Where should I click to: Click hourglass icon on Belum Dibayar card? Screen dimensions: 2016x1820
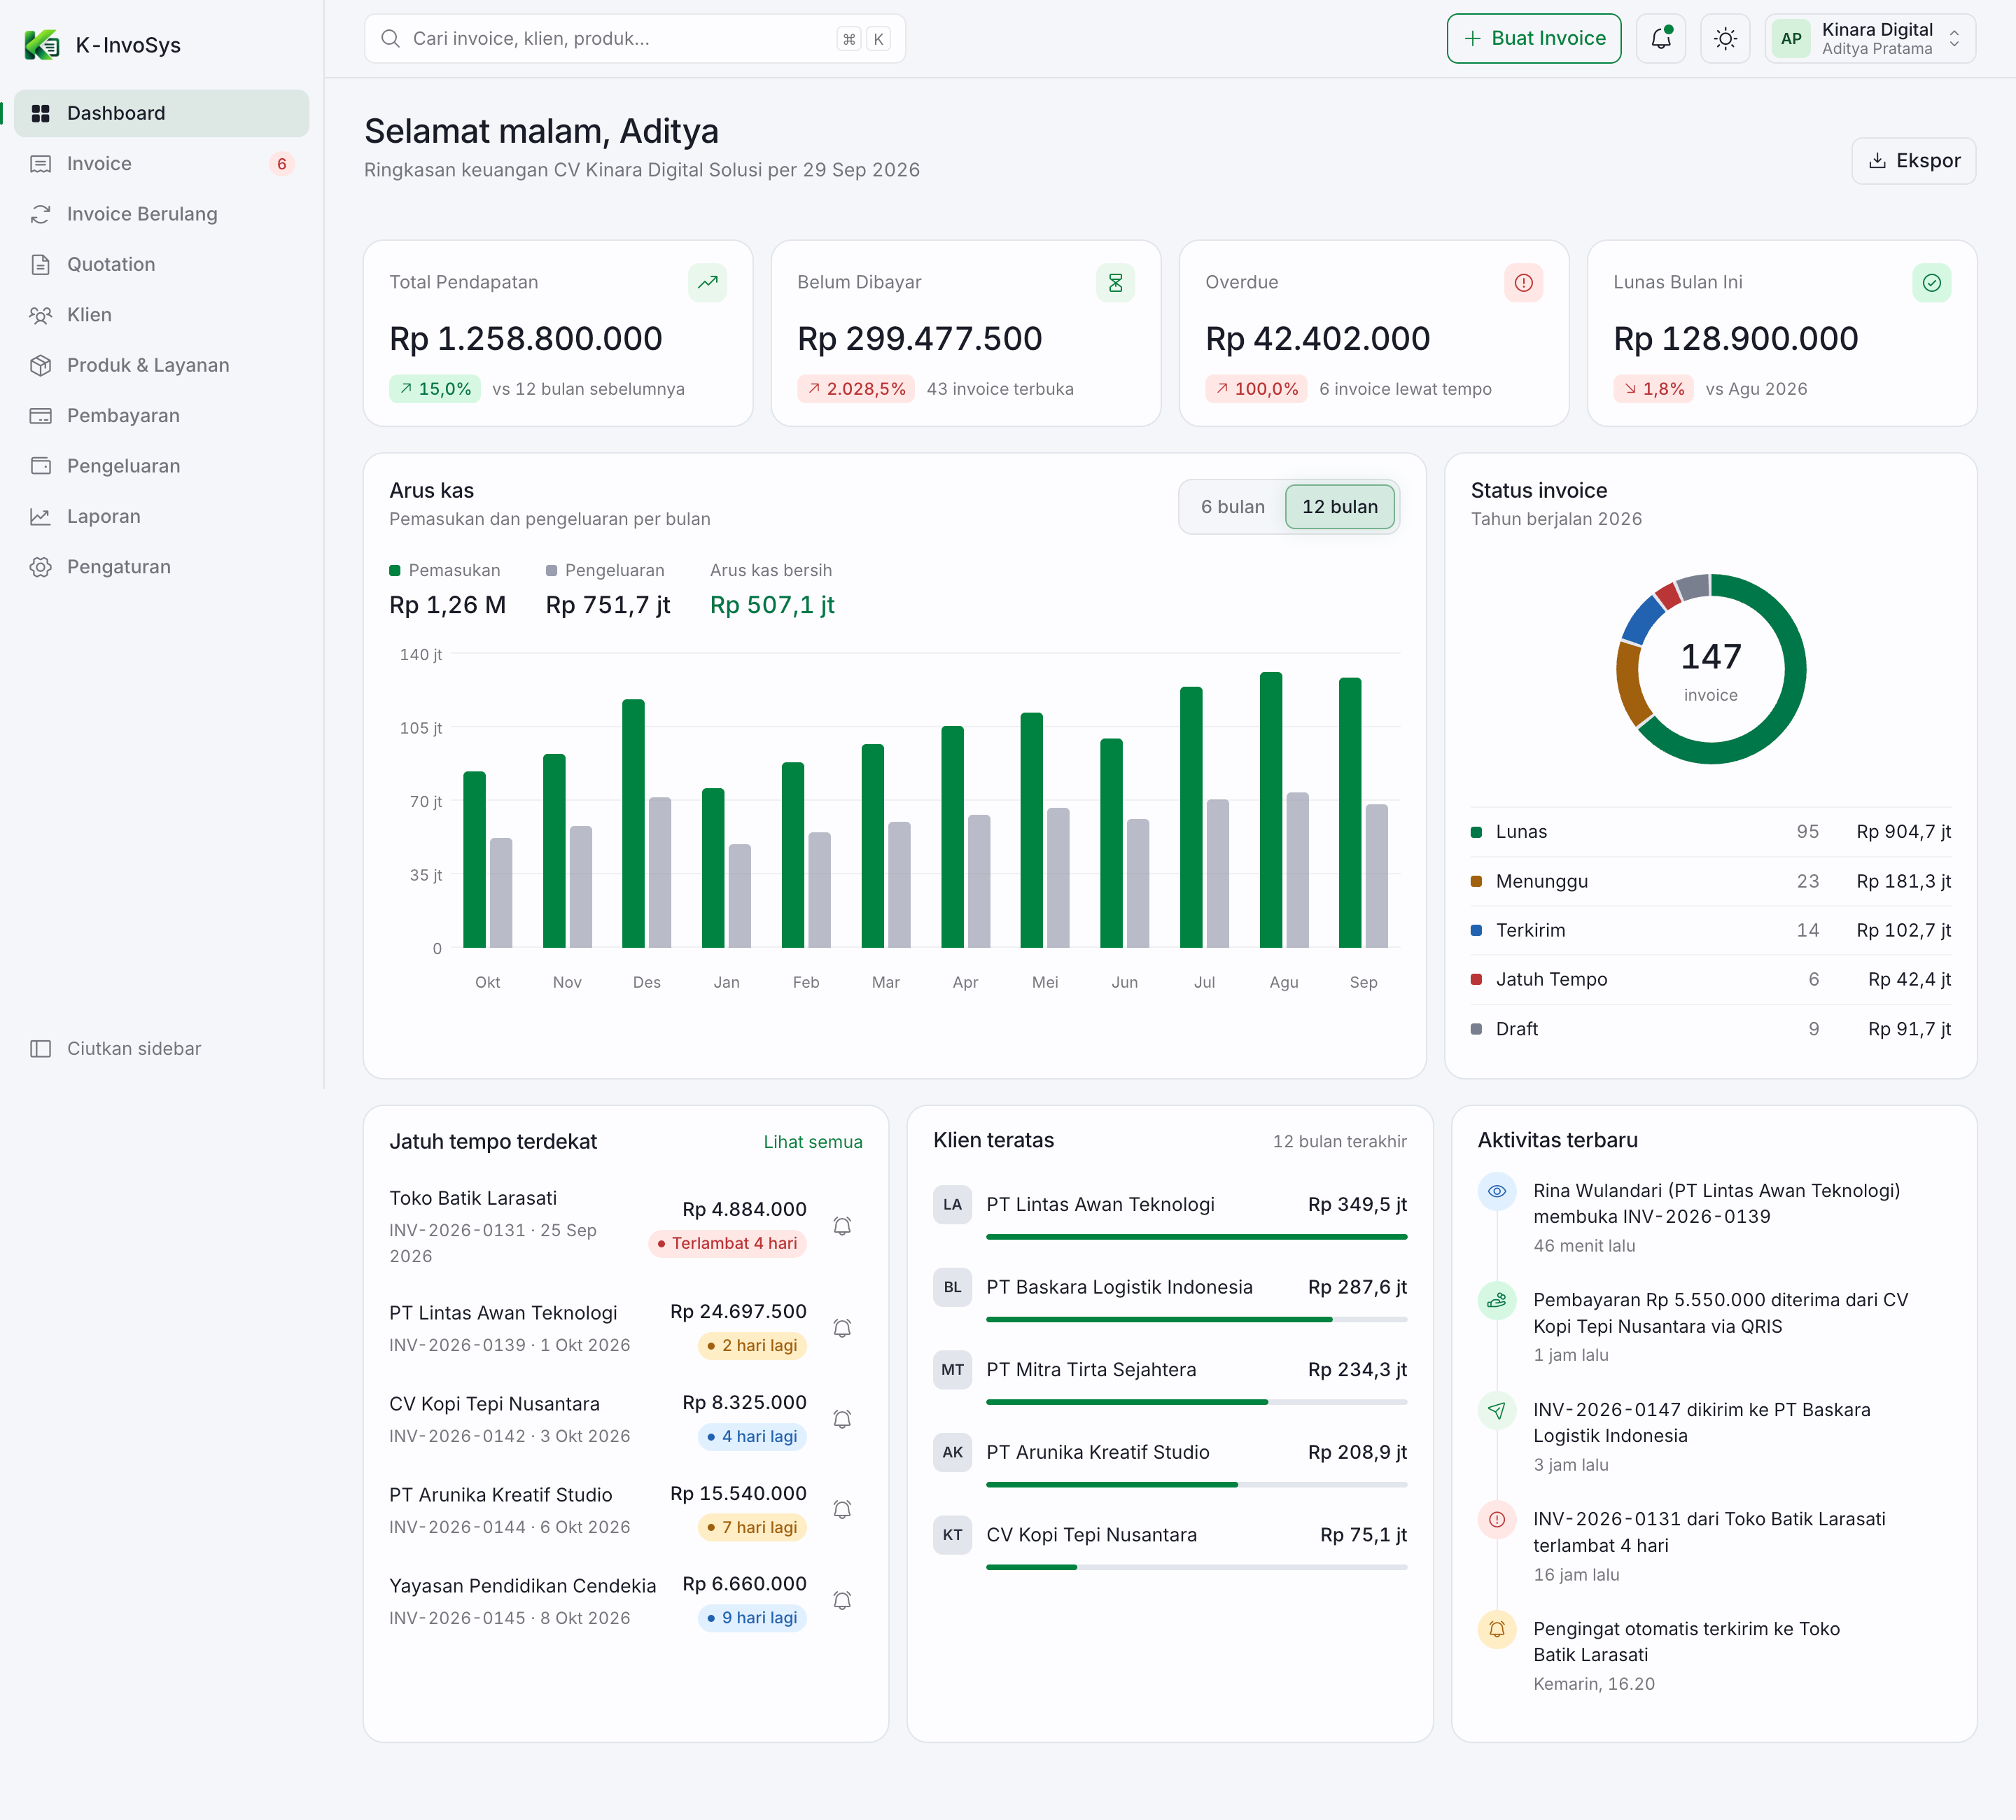coord(1115,283)
